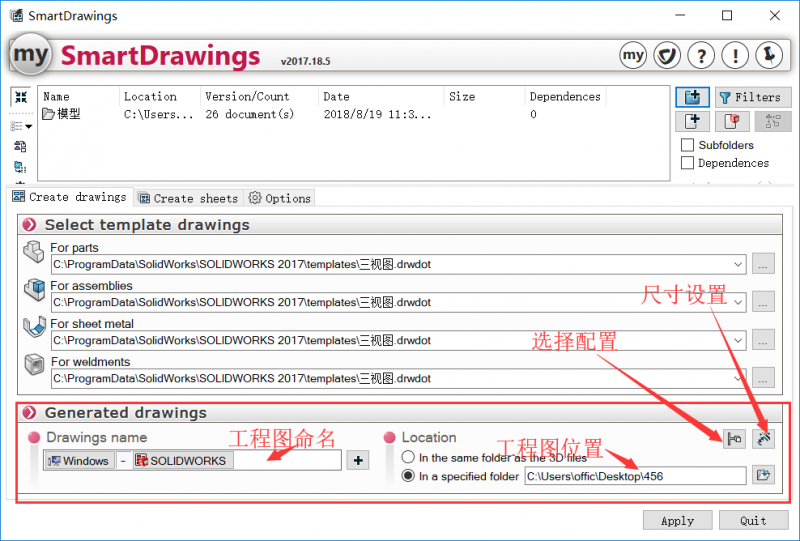Viewport: 800px width, 541px height.
Task: Expand the For weldments template dropdown
Action: [738, 378]
